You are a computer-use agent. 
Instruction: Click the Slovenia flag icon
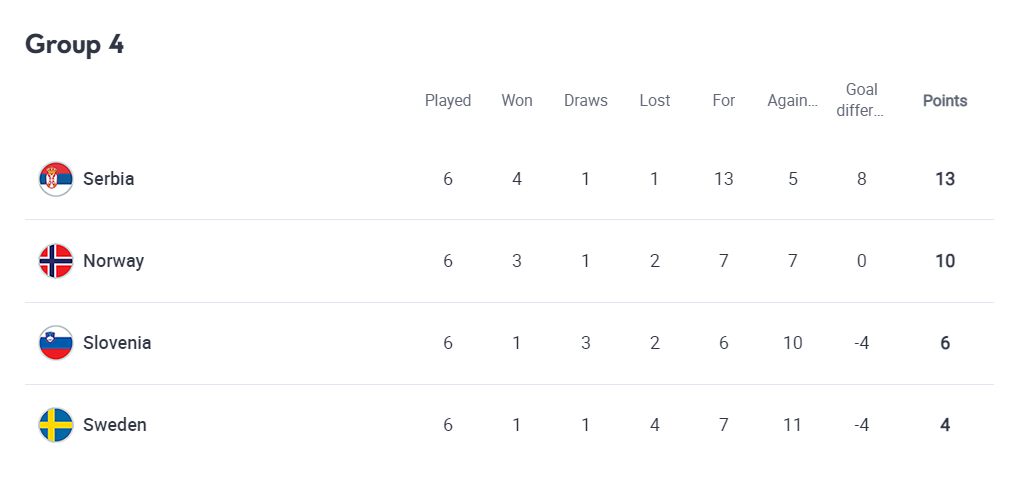tap(56, 343)
